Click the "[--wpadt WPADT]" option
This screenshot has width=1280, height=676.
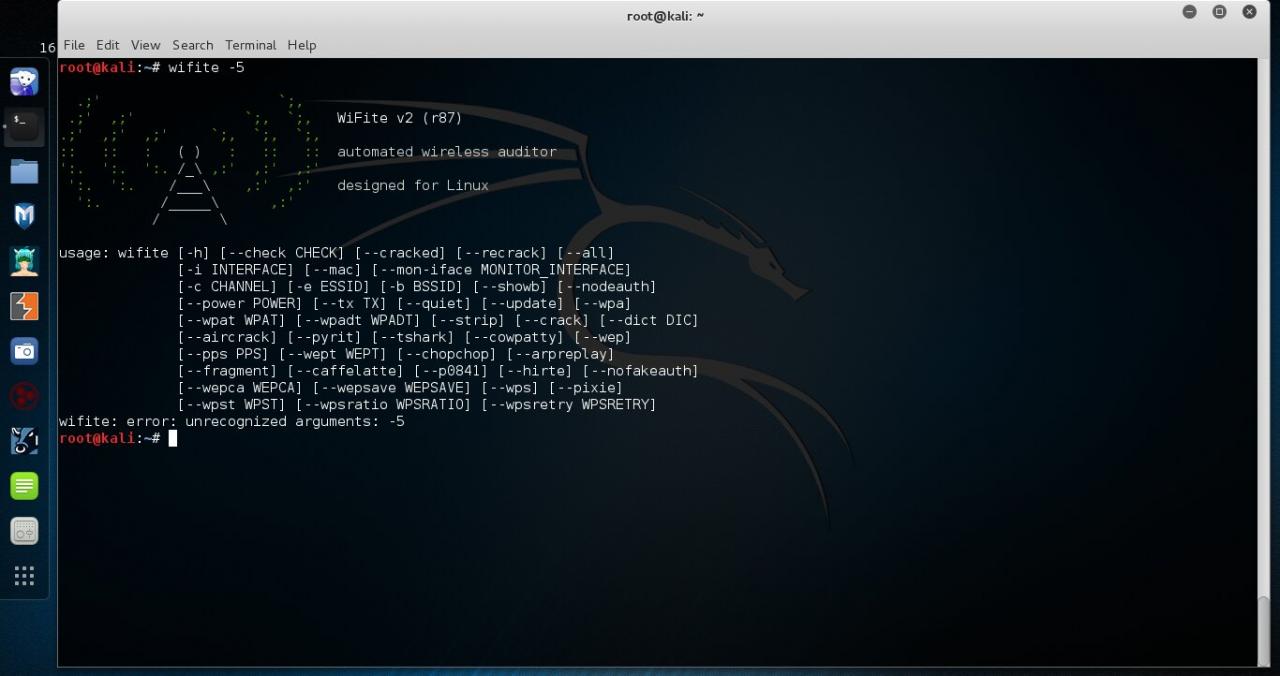[358, 321]
